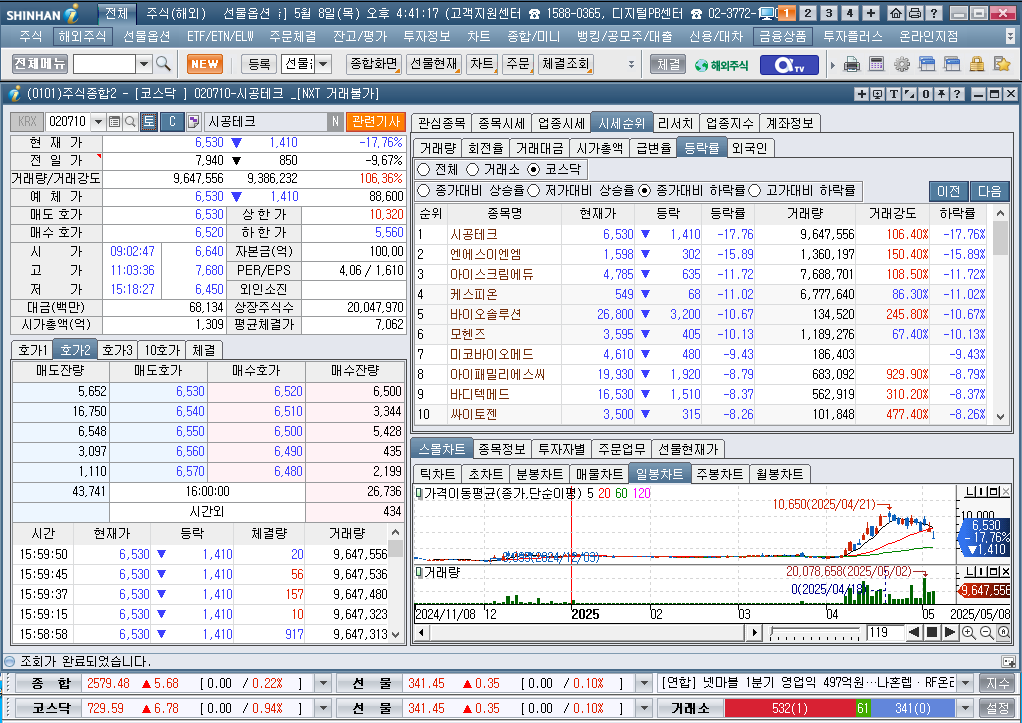Select 종가대비 상승율 radio button

coord(424,190)
